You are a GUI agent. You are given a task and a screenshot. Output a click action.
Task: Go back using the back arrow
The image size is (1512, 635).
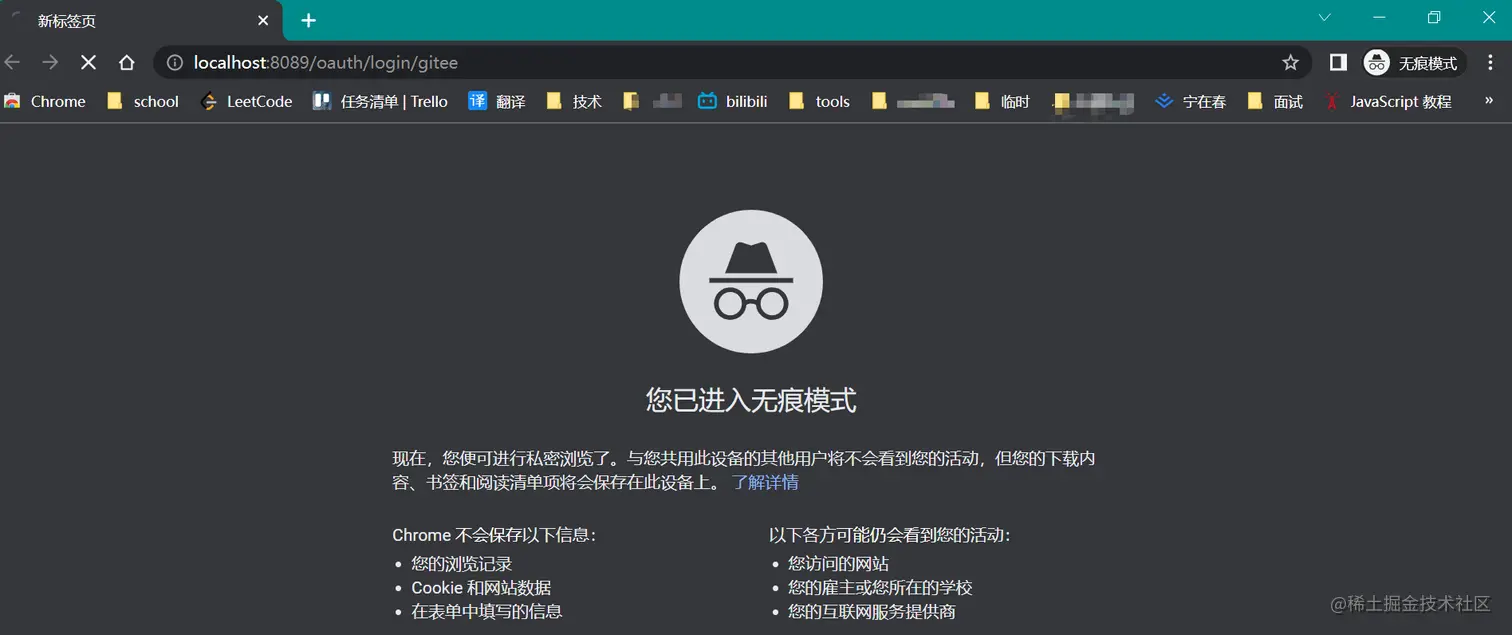tap(12, 62)
